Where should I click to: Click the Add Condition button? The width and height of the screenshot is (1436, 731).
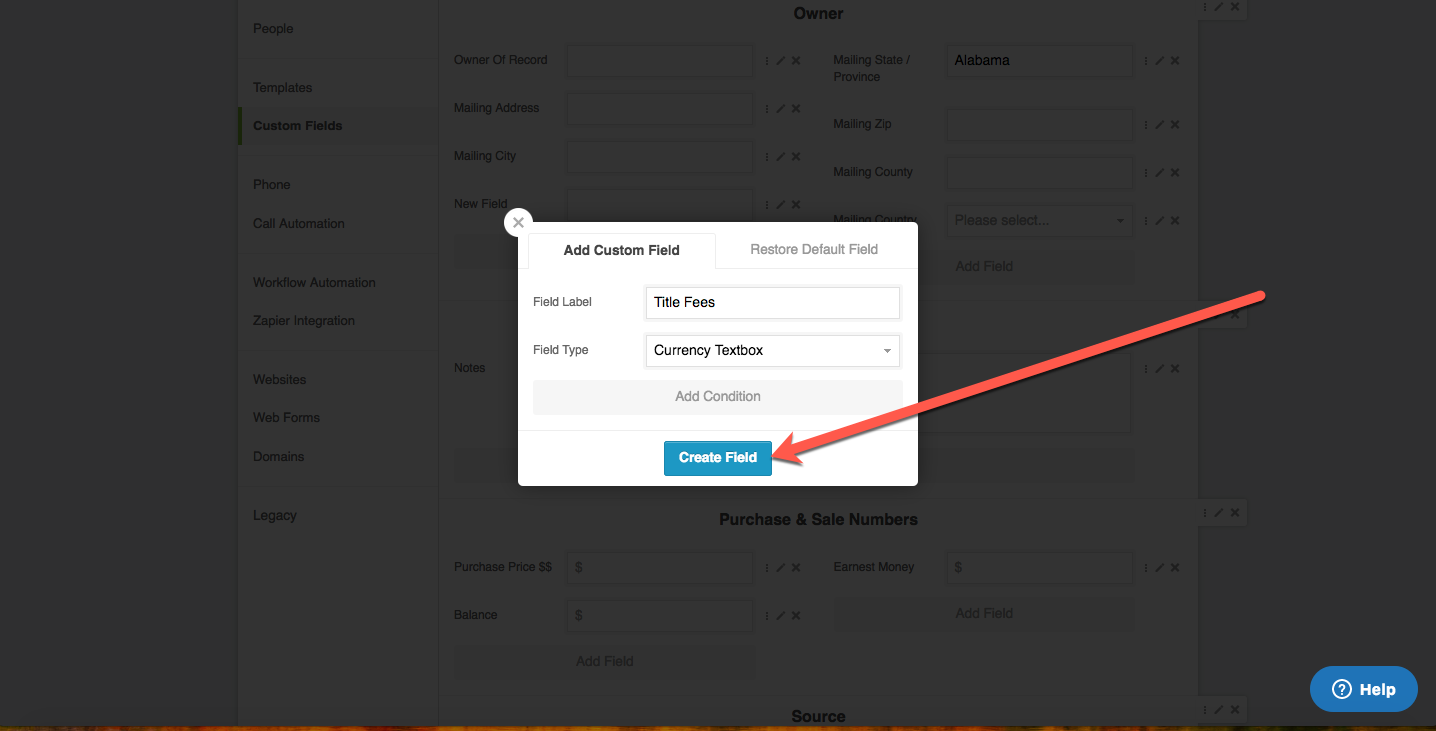(x=718, y=396)
